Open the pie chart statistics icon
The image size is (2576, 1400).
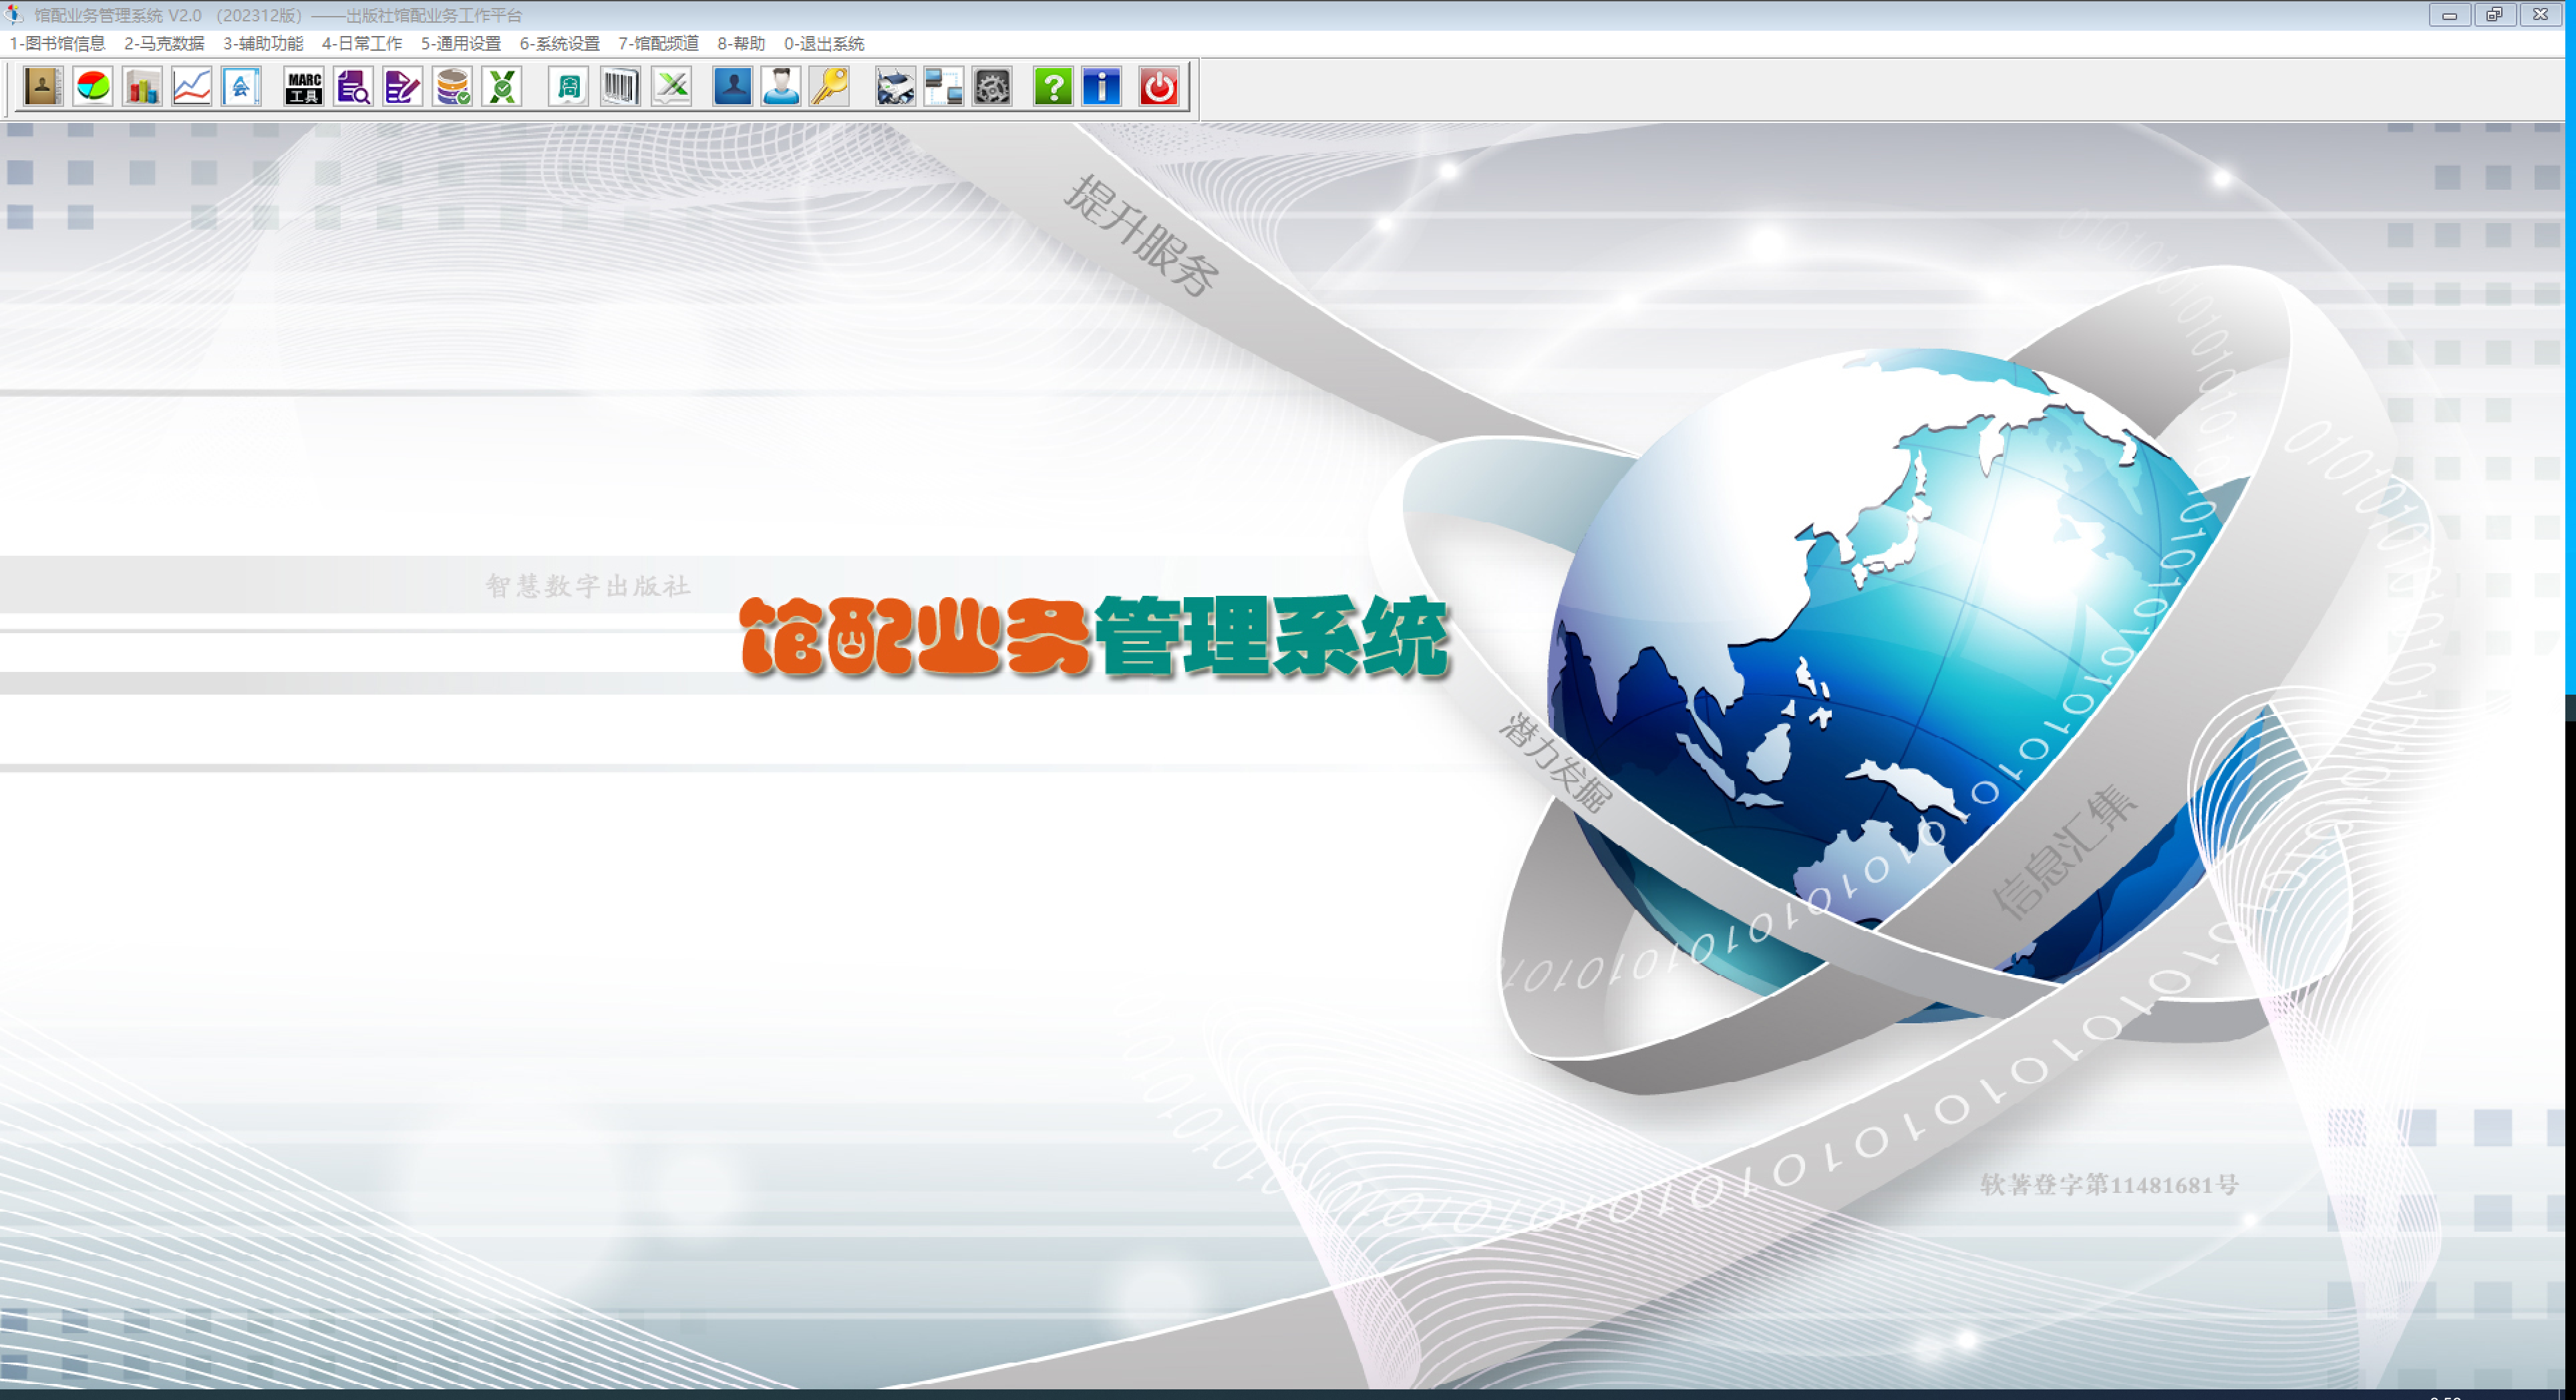[93, 87]
